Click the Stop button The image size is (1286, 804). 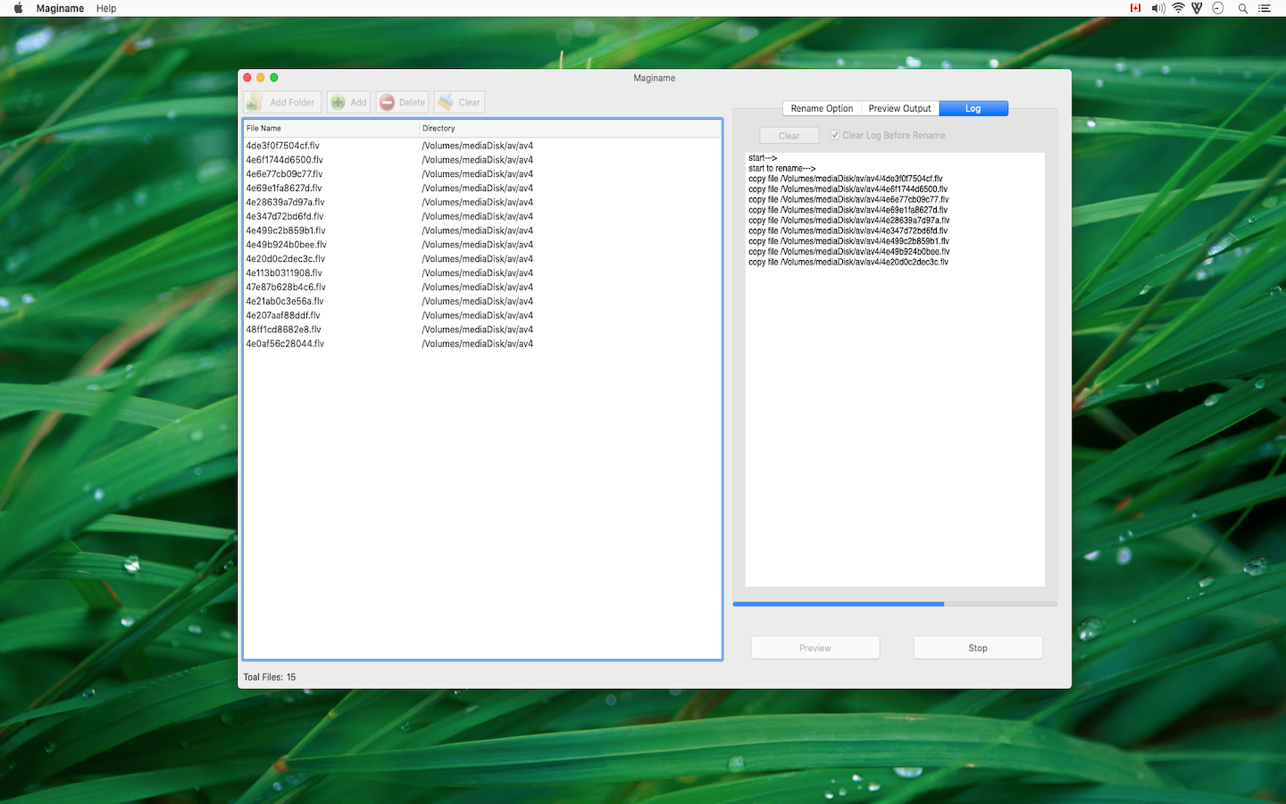coord(978,648)
